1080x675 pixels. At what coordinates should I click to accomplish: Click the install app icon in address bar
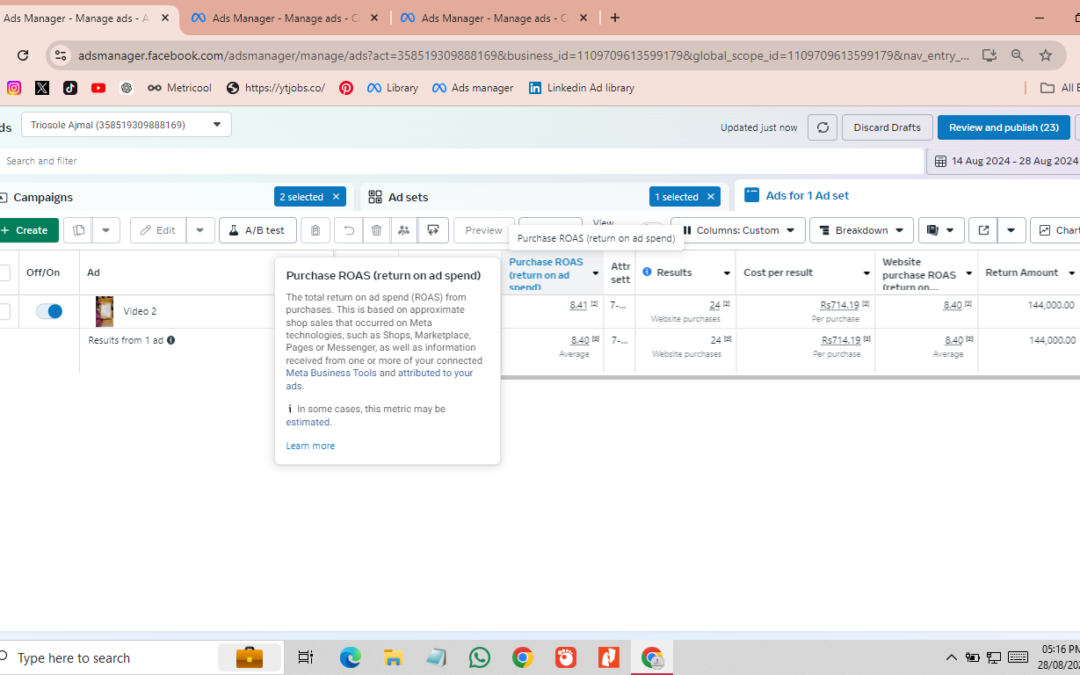[x=989, y=55]
